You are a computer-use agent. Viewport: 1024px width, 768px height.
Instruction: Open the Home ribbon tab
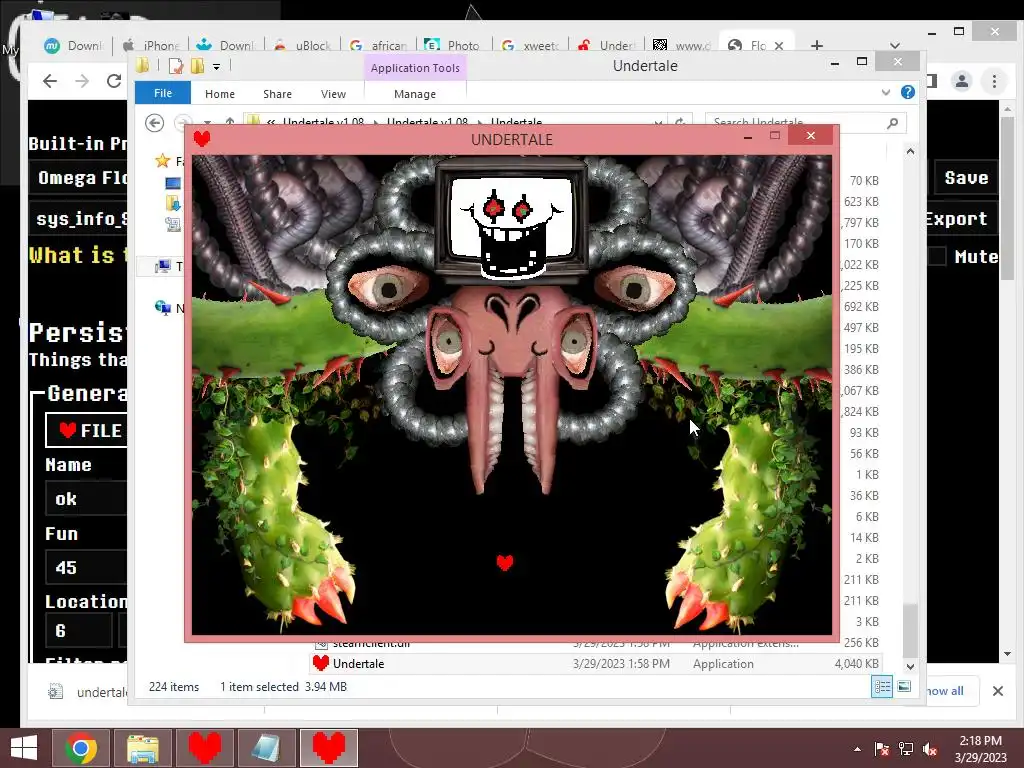point(219,94)
